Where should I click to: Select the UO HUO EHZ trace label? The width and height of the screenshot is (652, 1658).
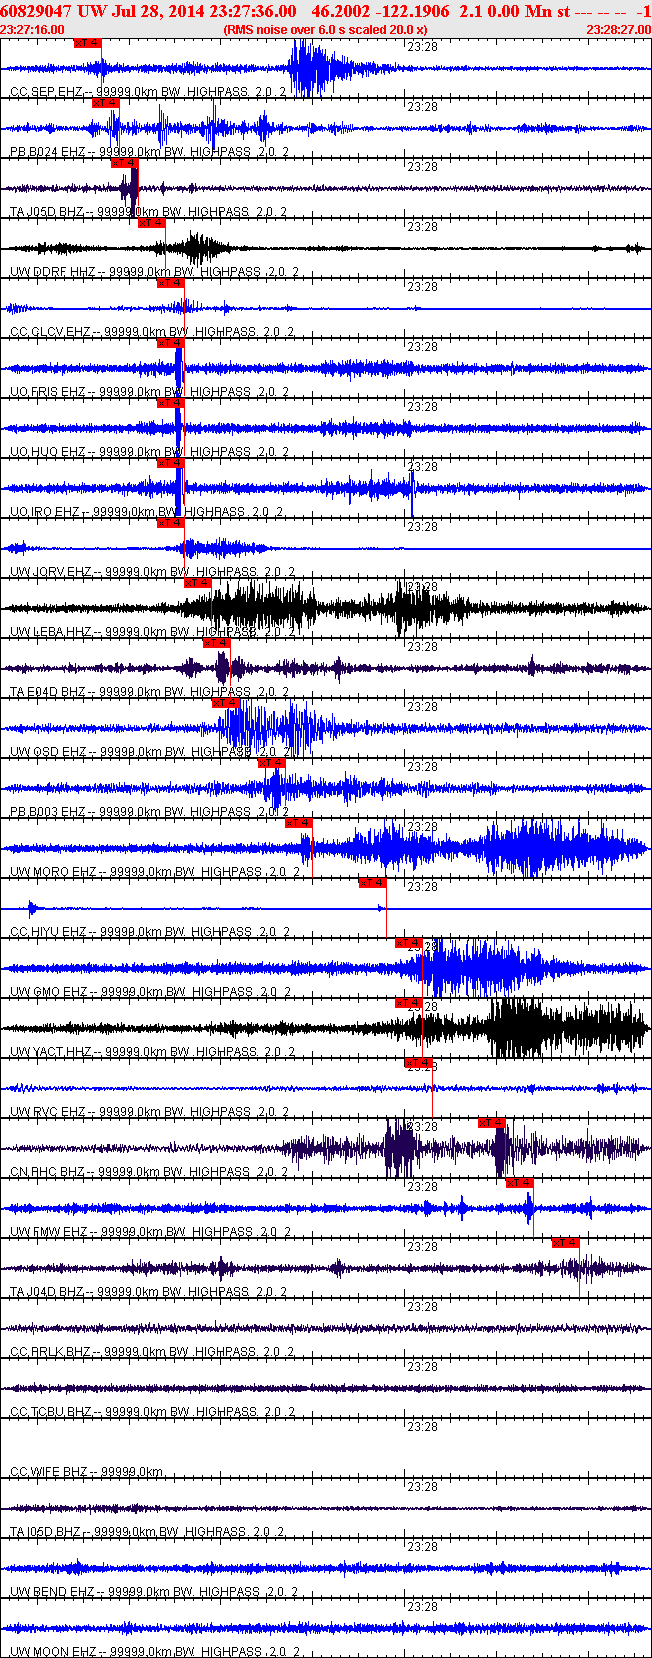point(149,452)
